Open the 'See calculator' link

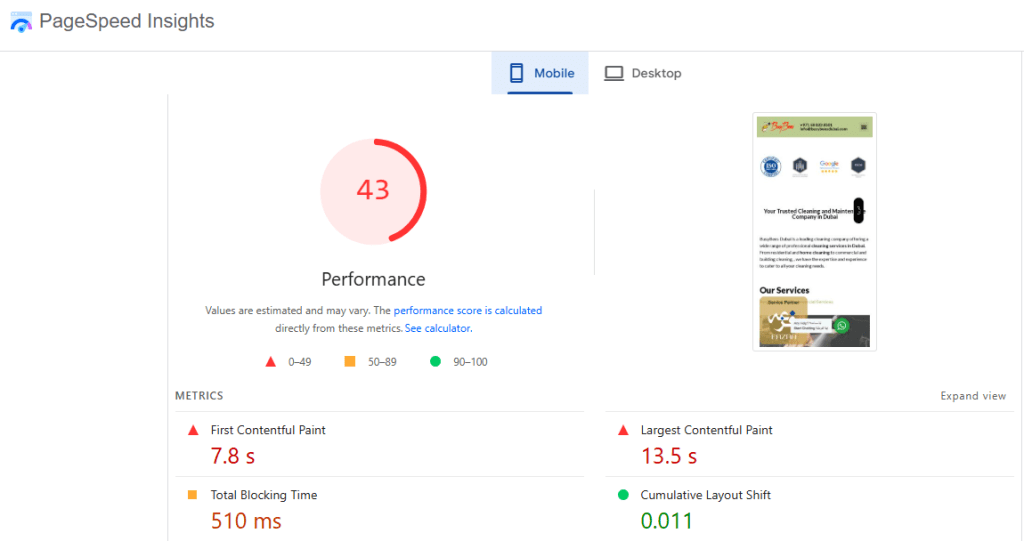(438, 328)
